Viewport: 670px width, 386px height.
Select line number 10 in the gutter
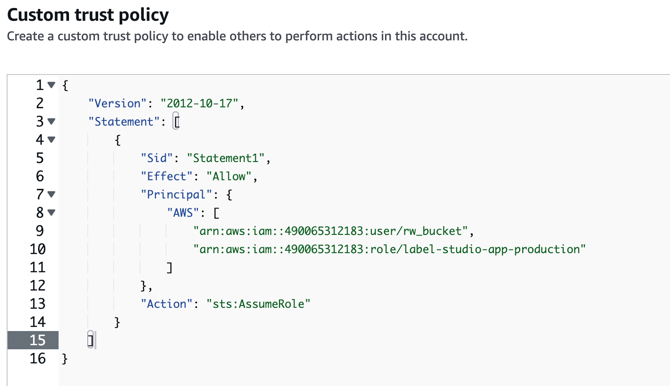pyautogui.click(x=38, y=249)
